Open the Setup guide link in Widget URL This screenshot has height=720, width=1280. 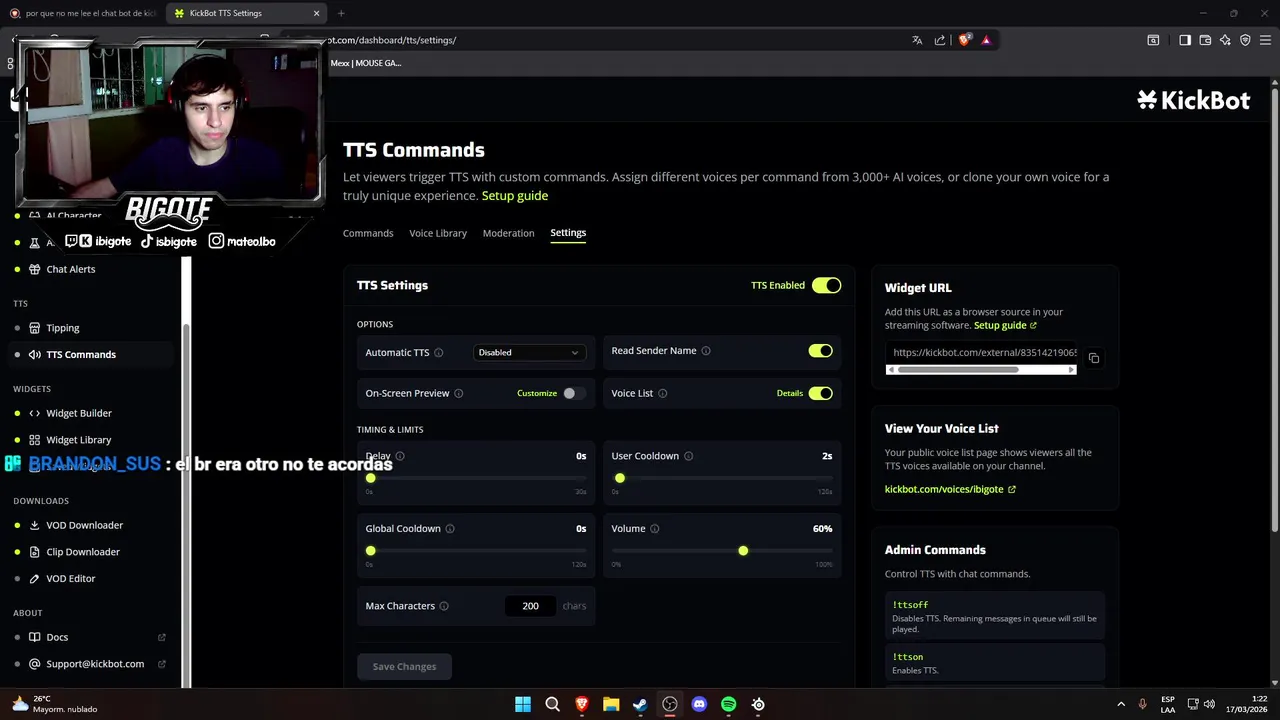coord(1005,325)
